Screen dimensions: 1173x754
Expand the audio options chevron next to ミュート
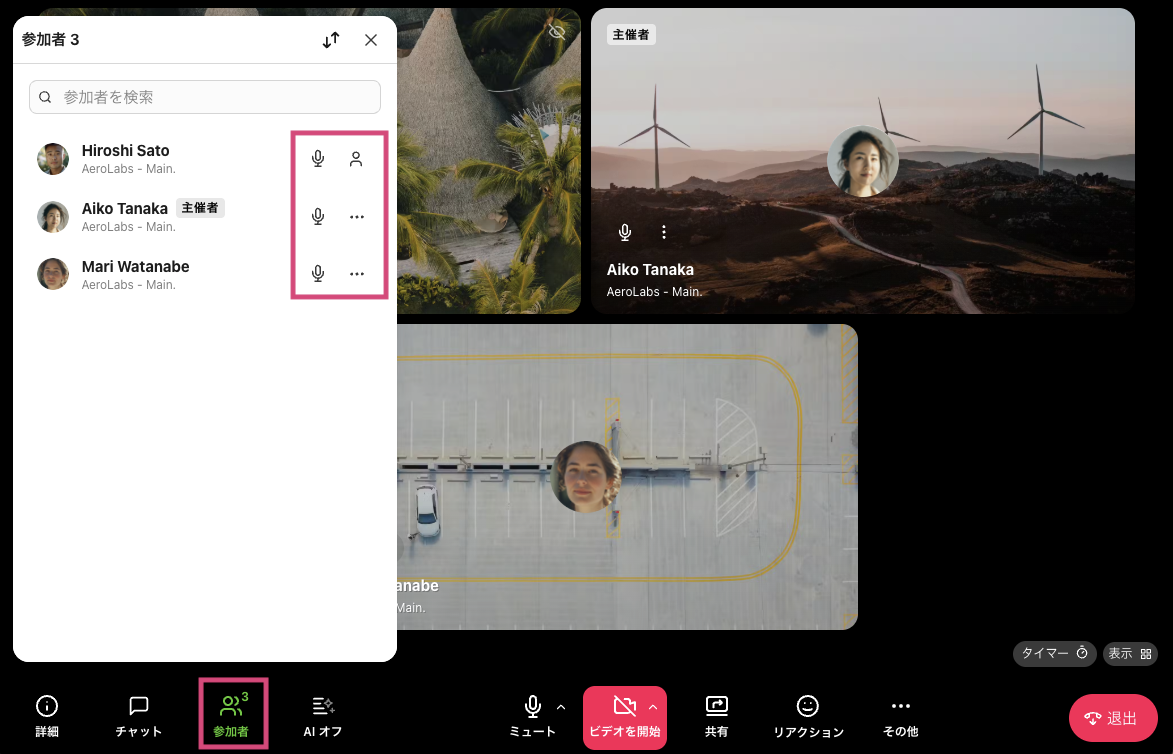point(561,707)
